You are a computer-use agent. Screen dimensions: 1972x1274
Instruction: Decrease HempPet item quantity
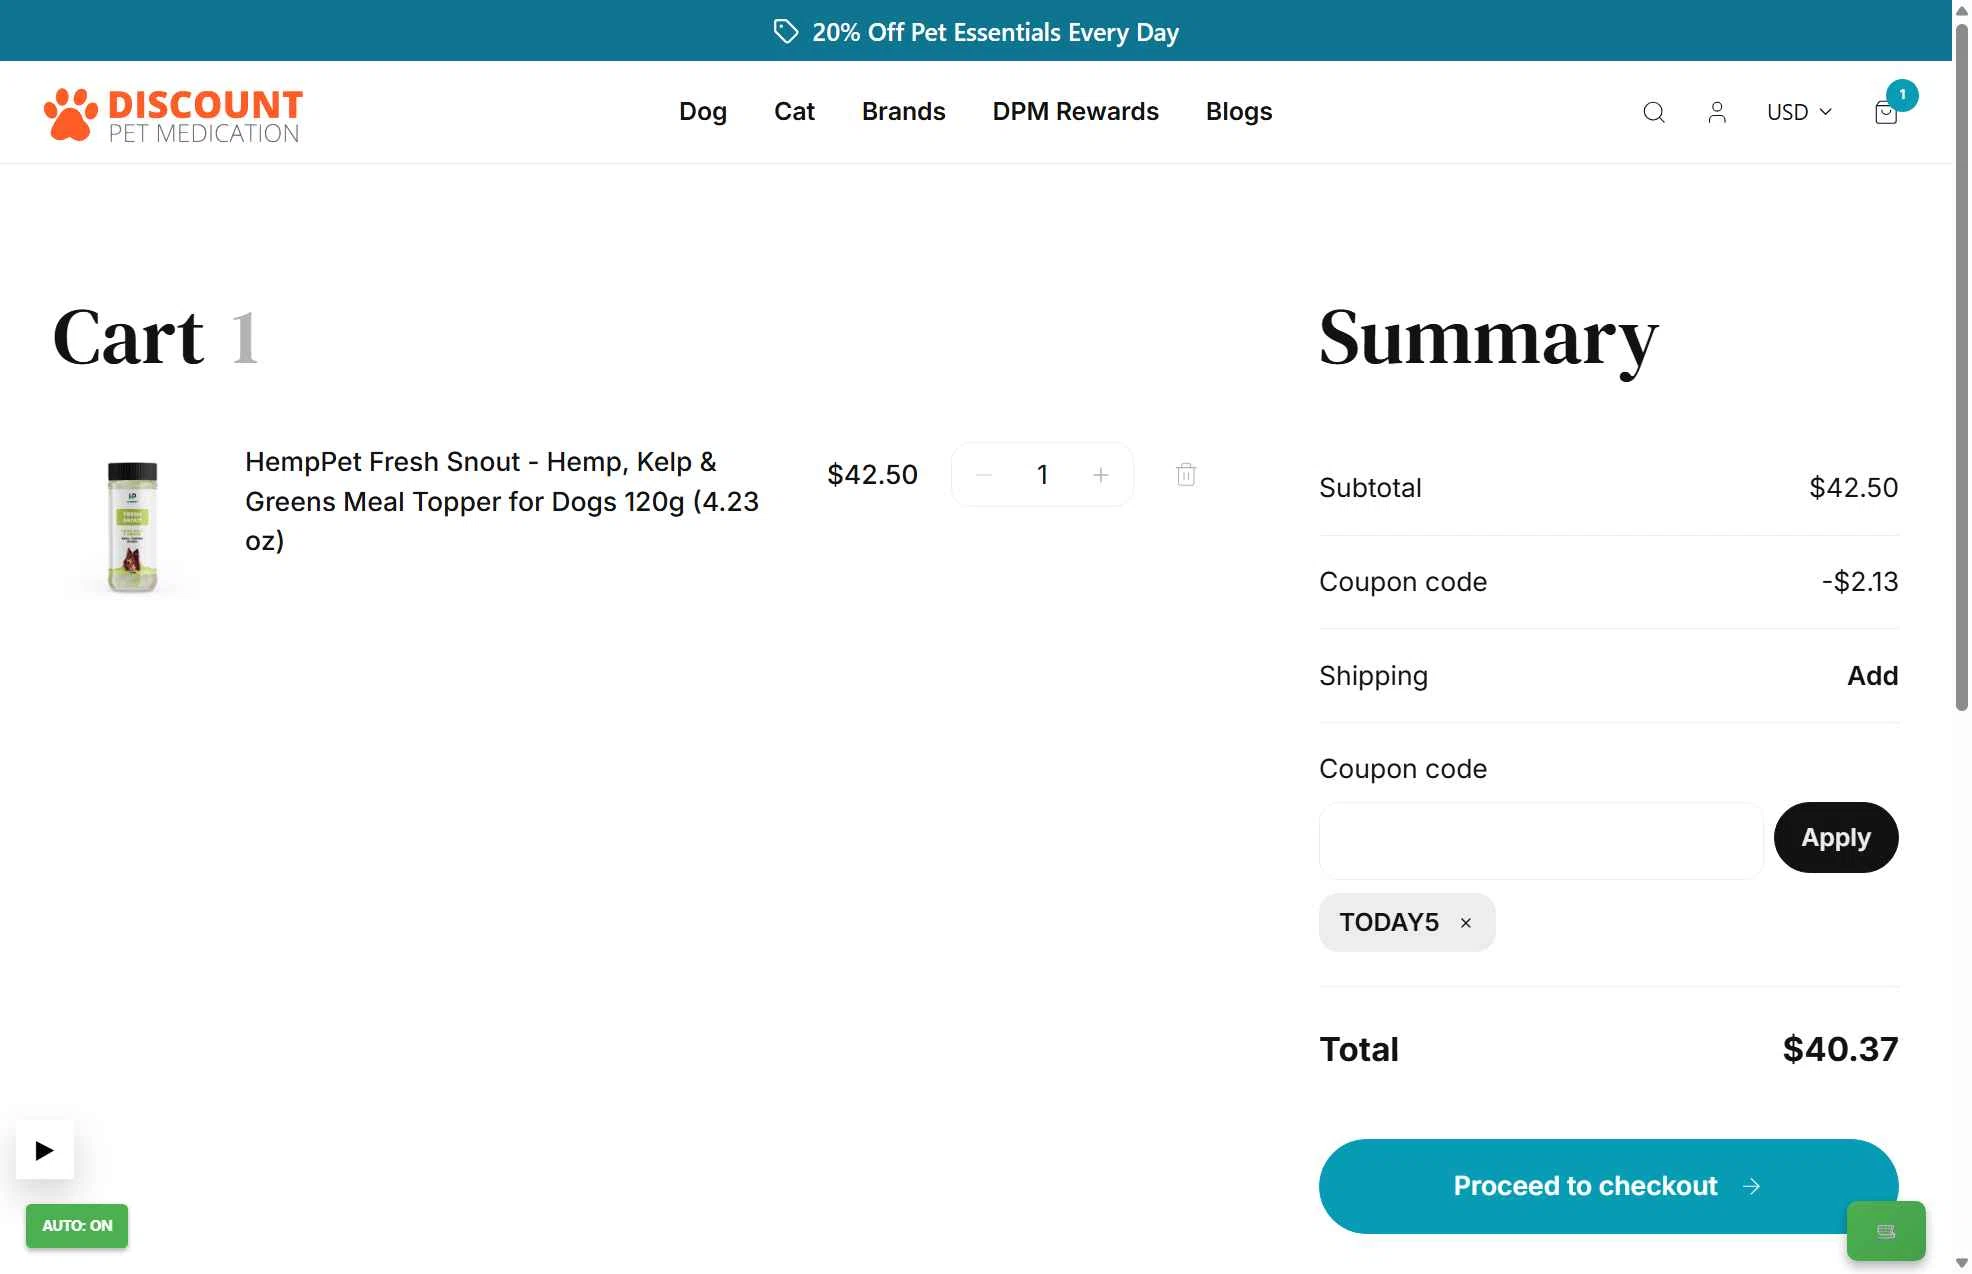pos(983,475)
